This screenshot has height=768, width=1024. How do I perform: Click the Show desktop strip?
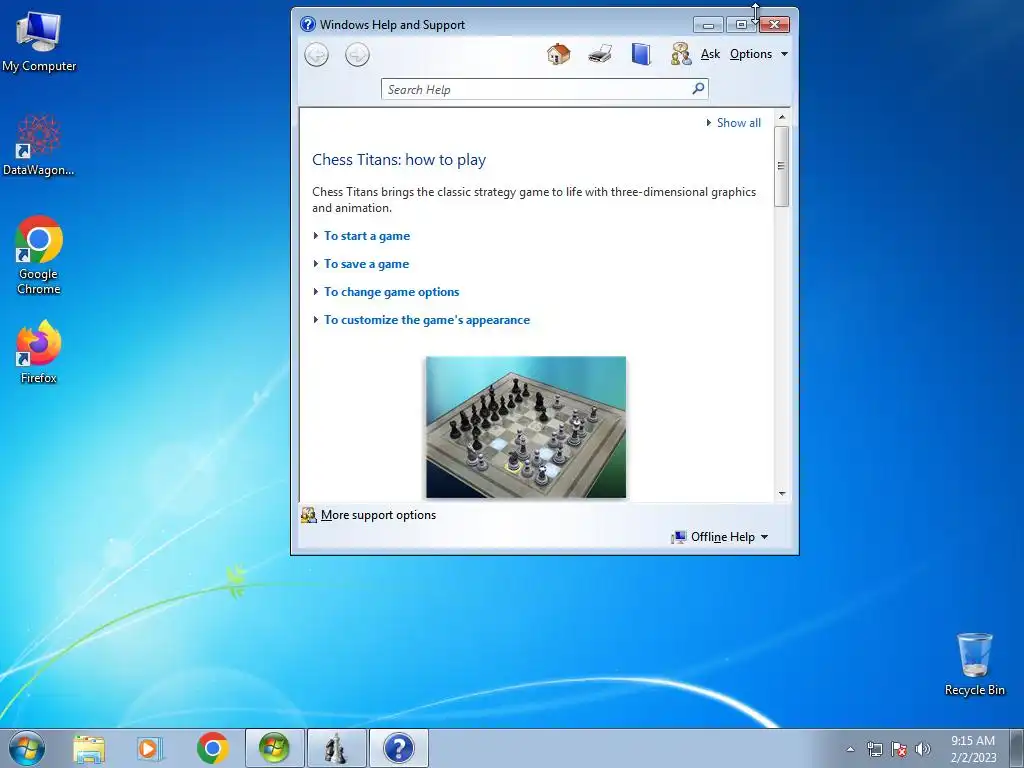(x=1016, y=748)
